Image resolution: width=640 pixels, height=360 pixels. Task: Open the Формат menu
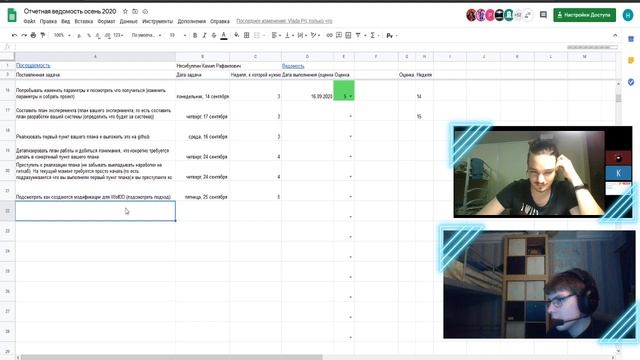106,21
